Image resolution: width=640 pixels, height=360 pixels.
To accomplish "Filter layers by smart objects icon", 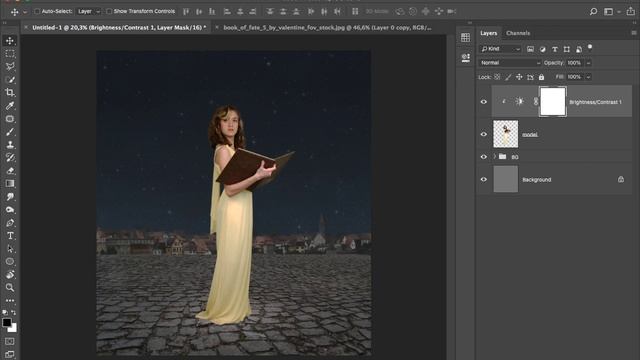I will pos(579,49).
